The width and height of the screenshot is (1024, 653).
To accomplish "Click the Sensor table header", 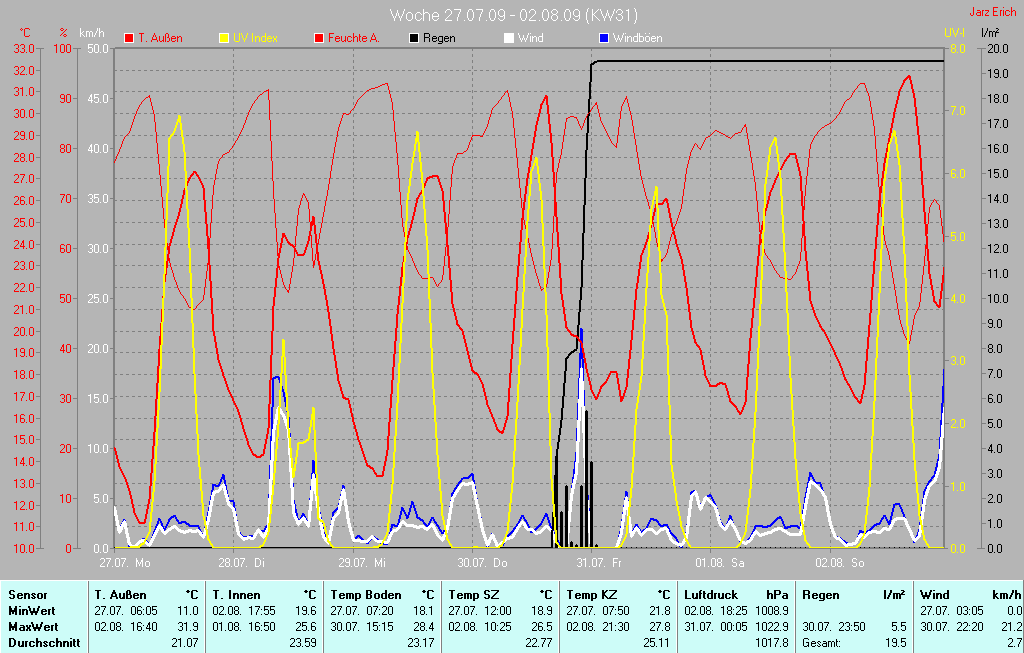I will point(27,595).
